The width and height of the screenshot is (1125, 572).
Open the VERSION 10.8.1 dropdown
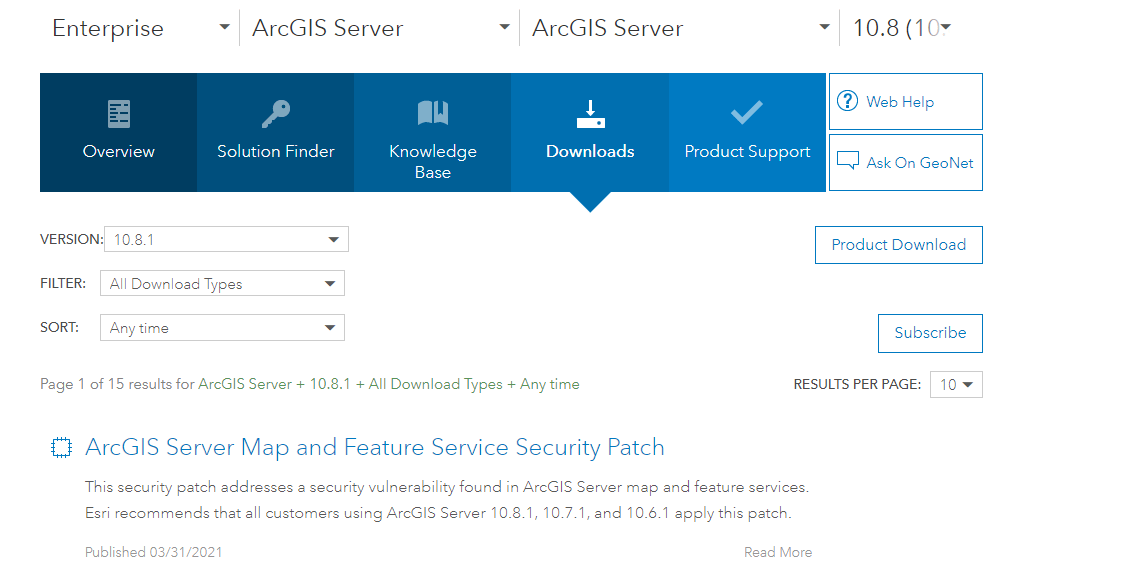click(227, 239)
